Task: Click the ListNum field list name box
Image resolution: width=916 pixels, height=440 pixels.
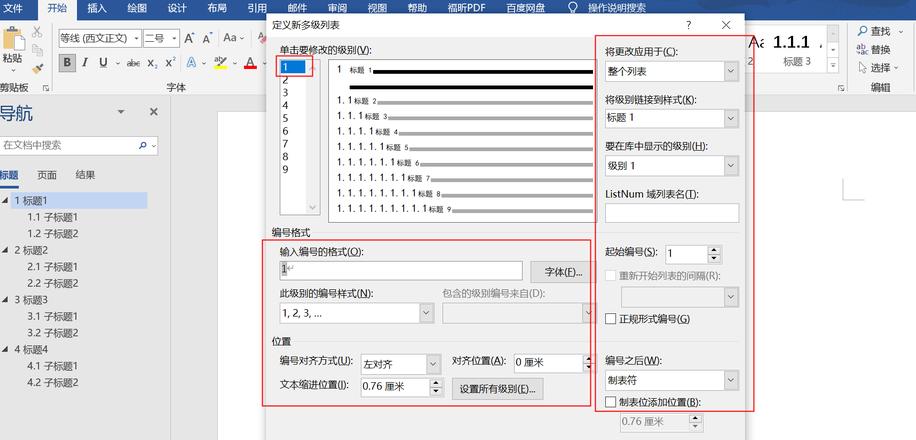Action: coord(672,213)
